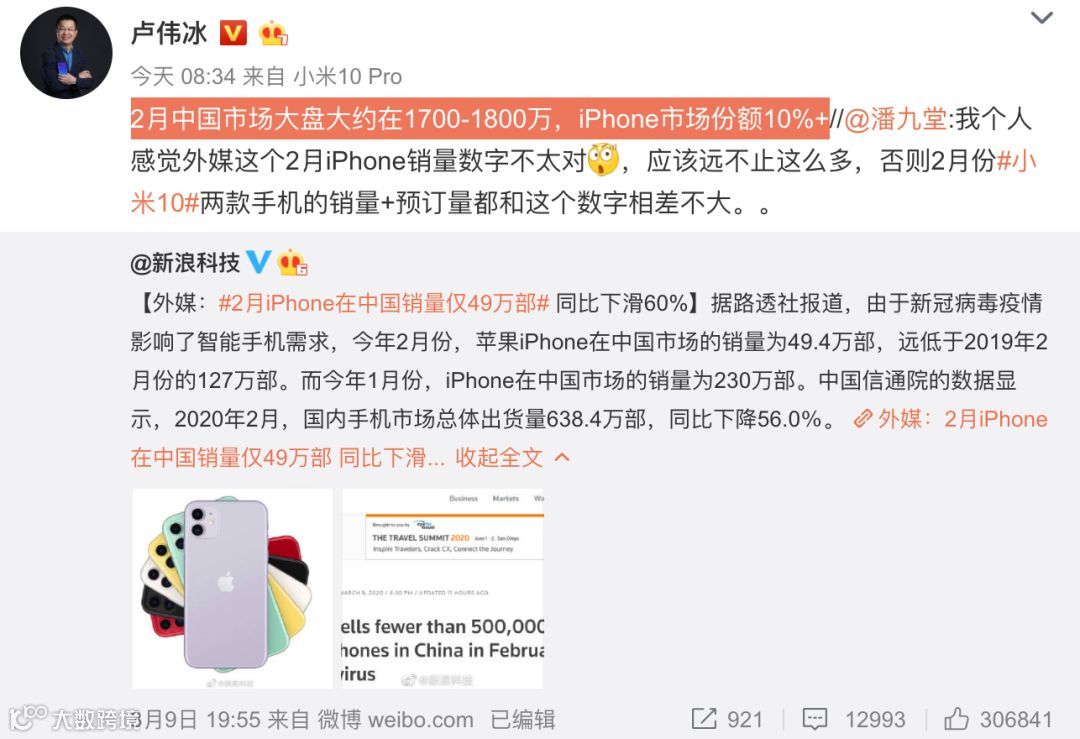Click the repost share icon showing 921
This screenshot has height=739, width=1080.
[704, 719]
